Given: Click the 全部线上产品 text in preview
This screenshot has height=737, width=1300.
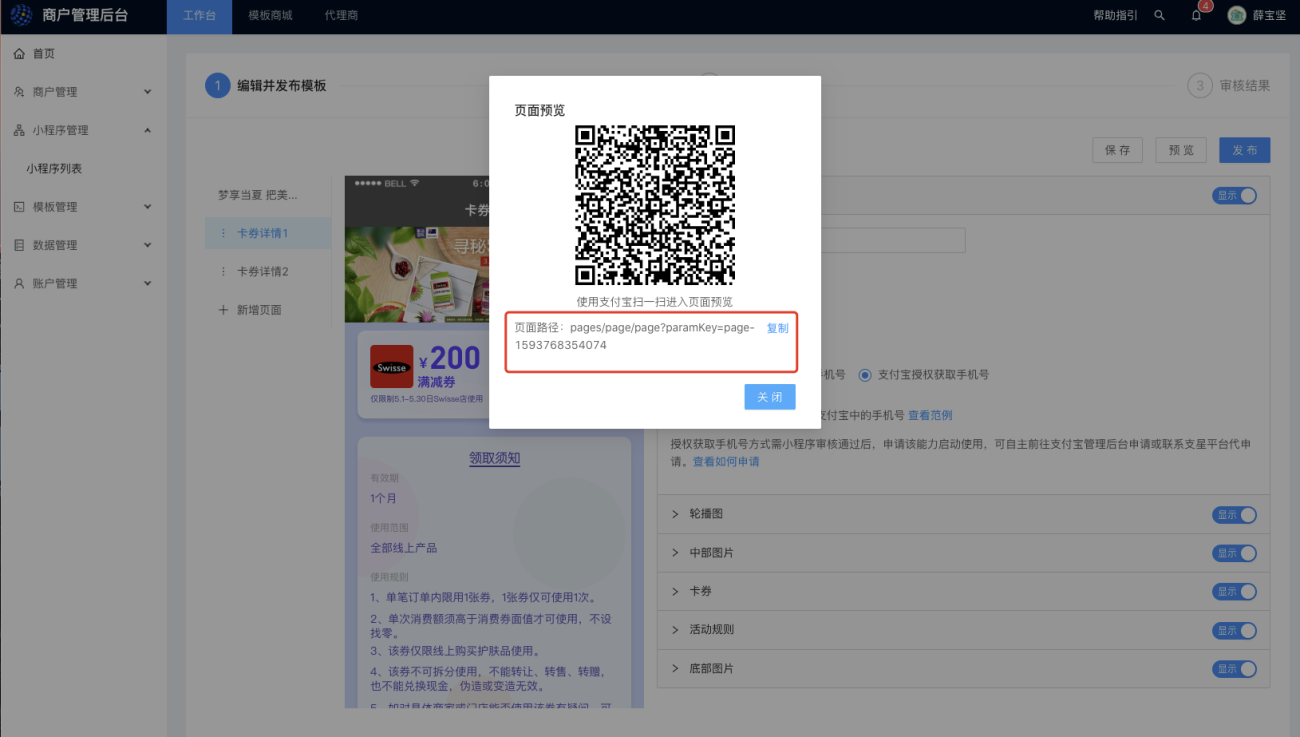Looking at the screenshot, I should (x=404, y=548).
